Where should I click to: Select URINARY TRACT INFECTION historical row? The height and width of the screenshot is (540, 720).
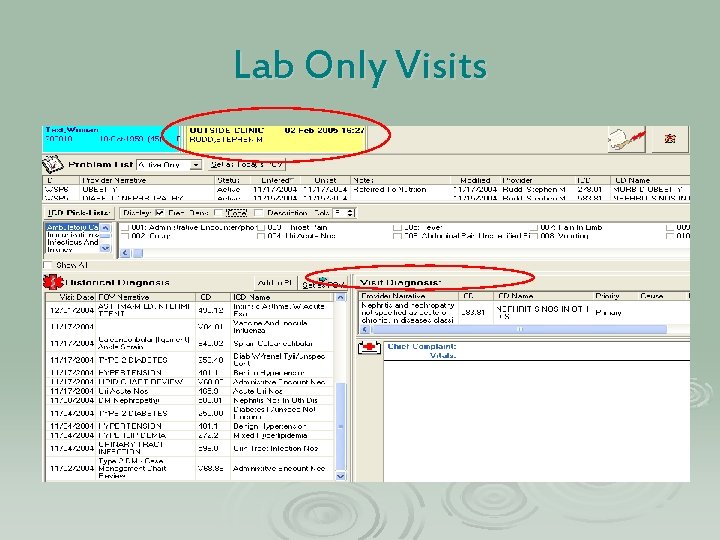click(190, 448)
